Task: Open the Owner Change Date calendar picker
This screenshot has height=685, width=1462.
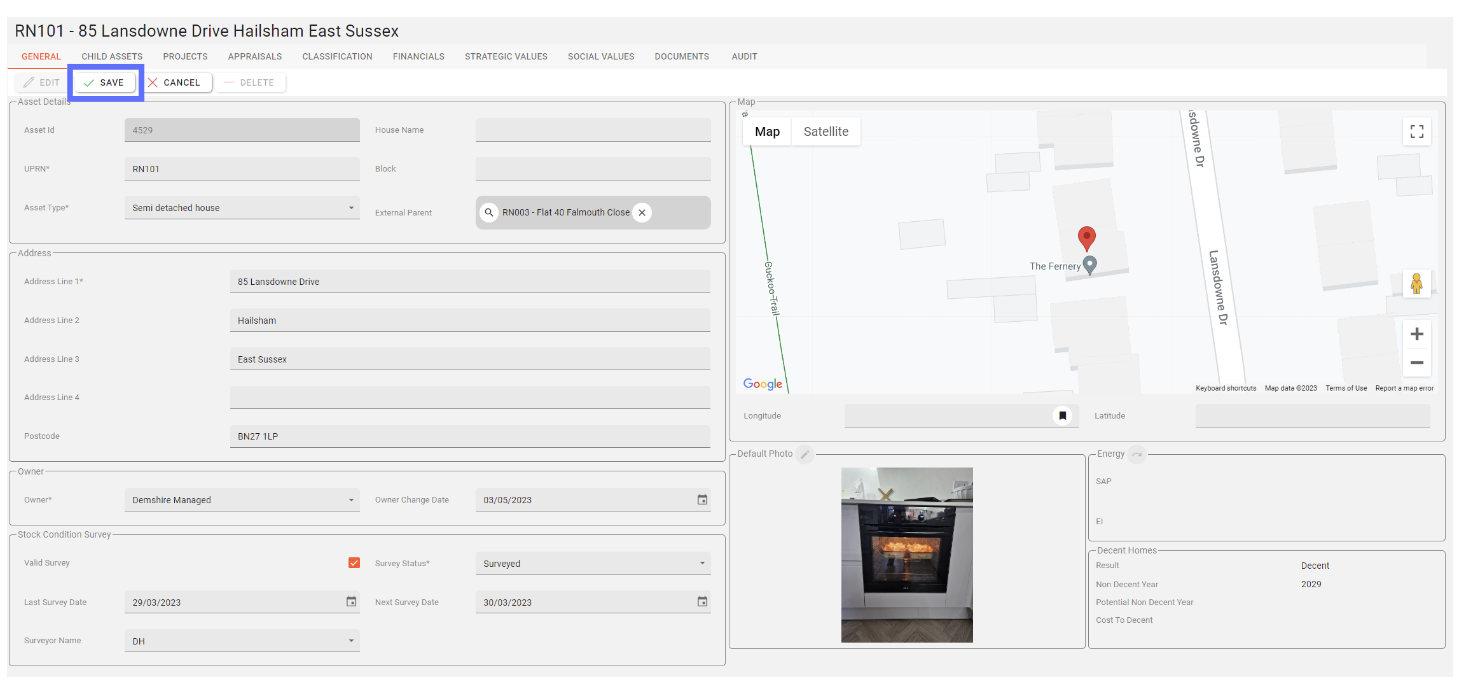Action: (x=702, y=500)
